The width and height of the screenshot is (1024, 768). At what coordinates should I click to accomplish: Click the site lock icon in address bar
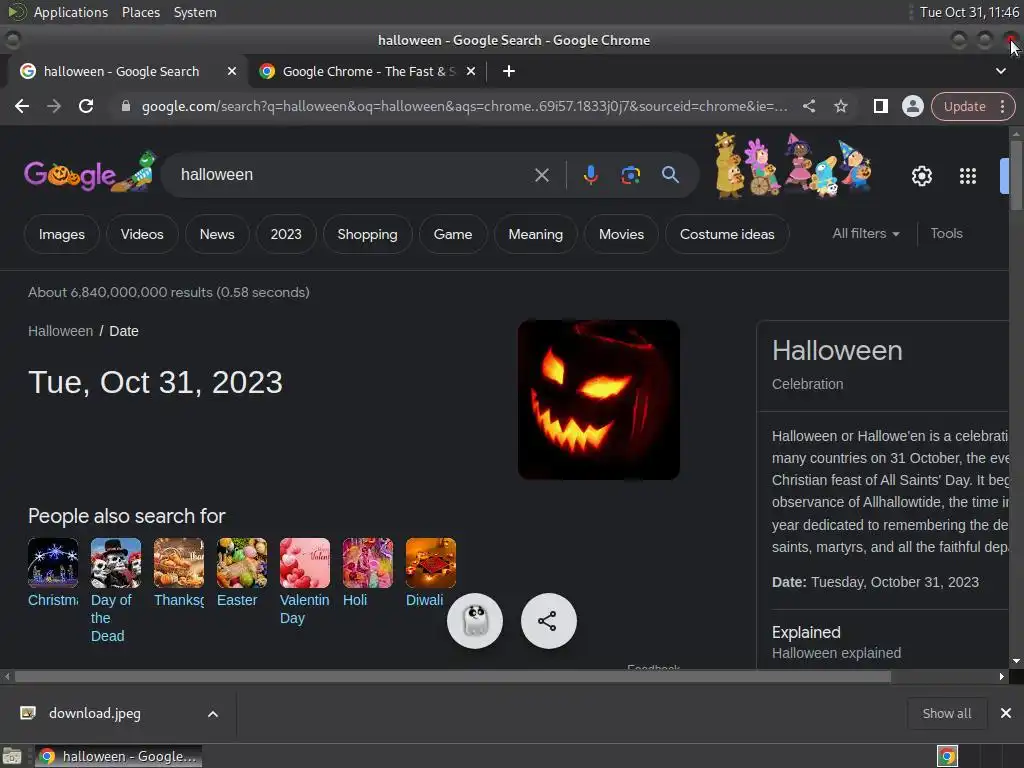[125, 106]
